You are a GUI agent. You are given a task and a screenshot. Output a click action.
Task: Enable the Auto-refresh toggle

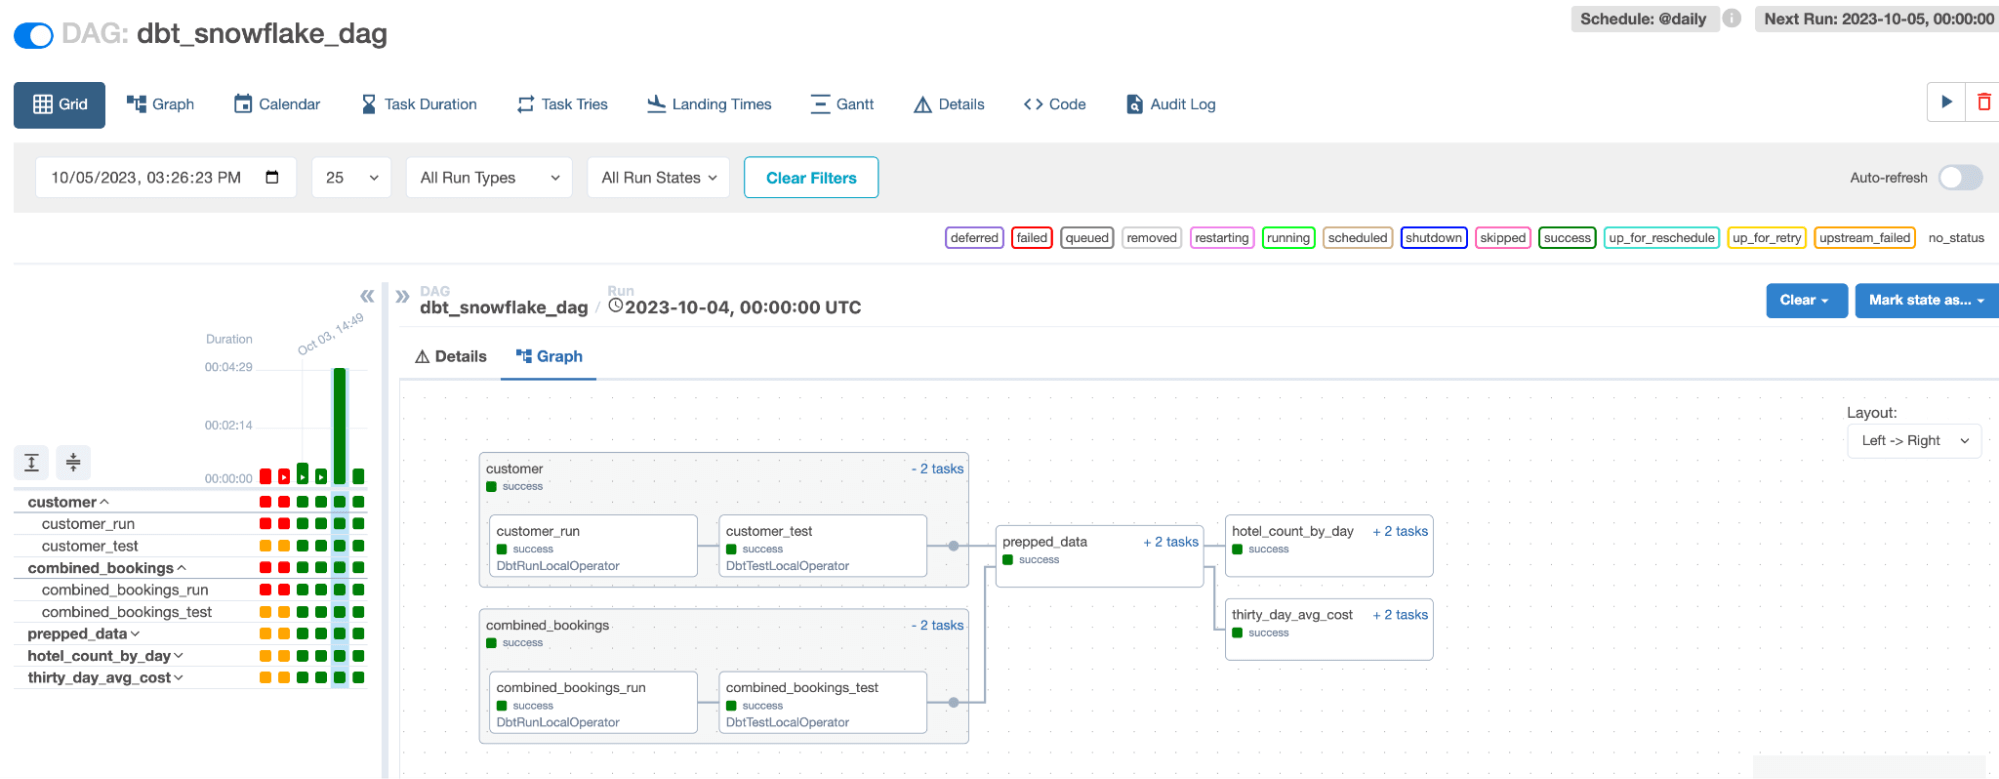point(1959,178)
